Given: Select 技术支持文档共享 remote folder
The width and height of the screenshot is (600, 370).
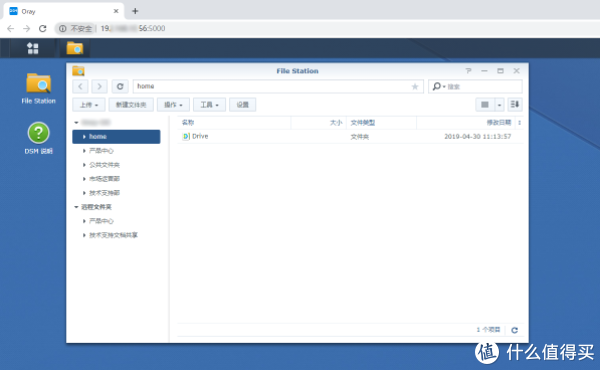Looking at the screenshot, I should click(113, 235).
